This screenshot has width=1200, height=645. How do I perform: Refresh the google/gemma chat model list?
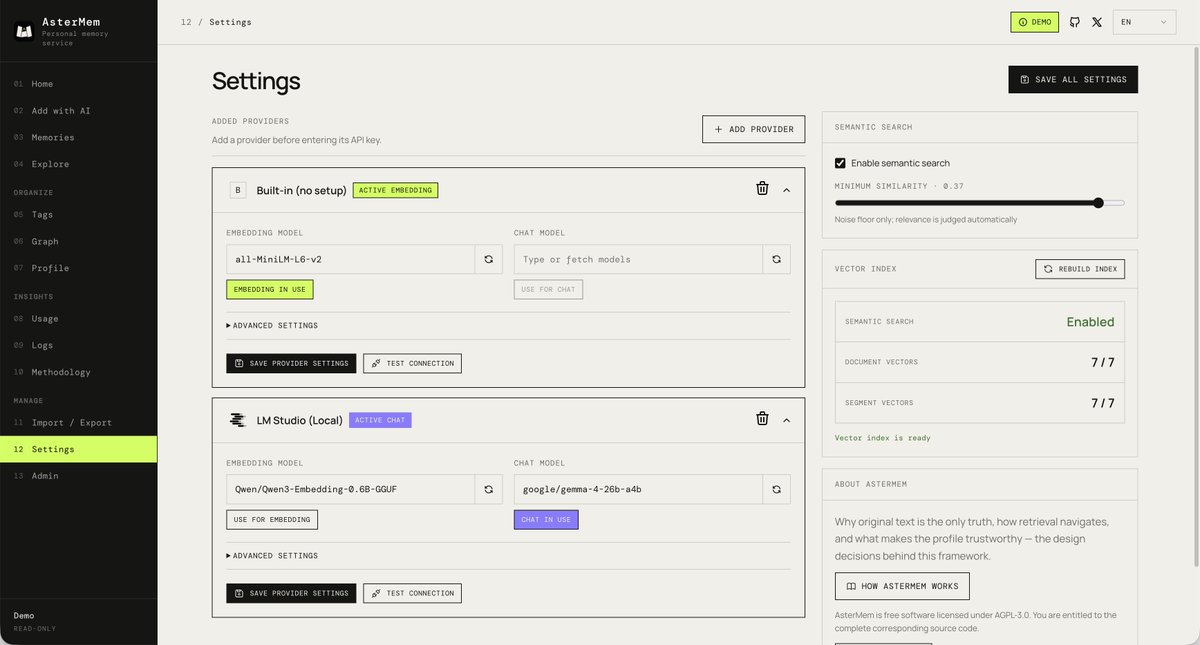point(776,489)
